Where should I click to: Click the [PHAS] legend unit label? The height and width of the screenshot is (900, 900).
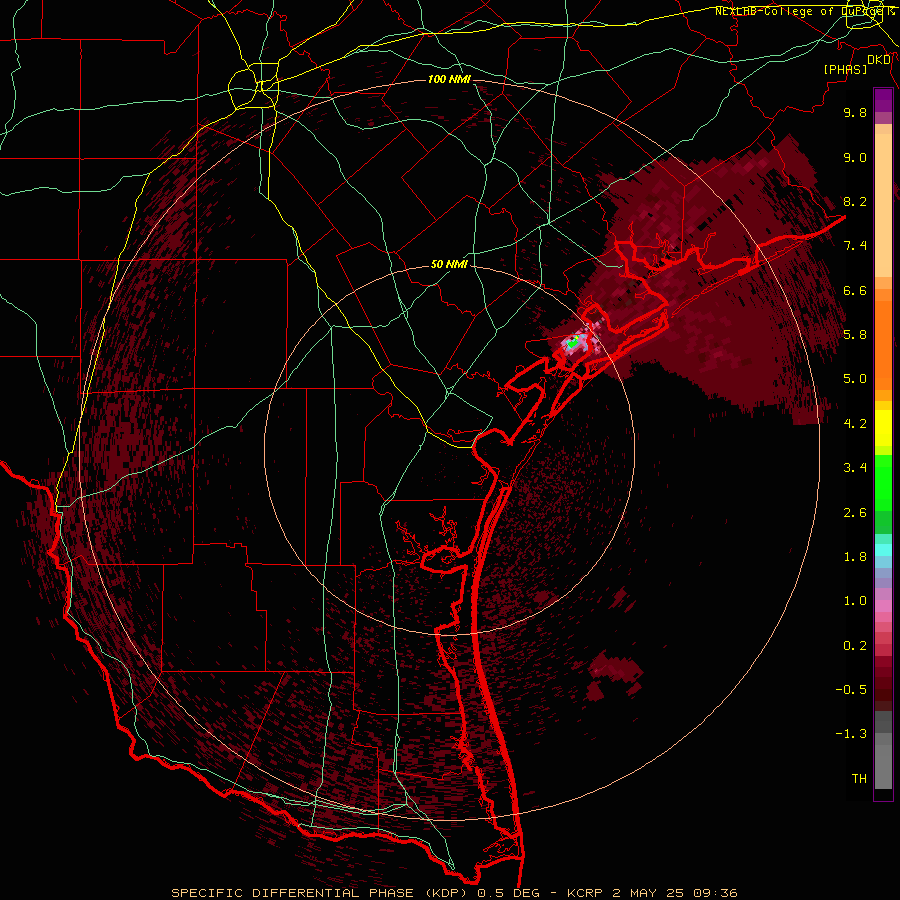tap(845, 69)
